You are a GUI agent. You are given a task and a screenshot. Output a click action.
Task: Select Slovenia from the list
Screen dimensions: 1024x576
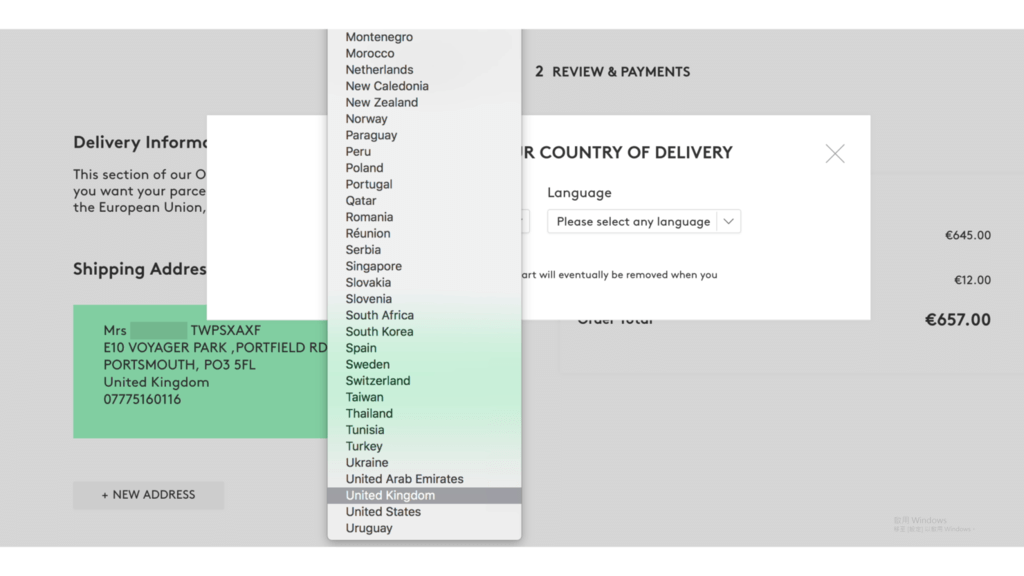pos(424,298)
